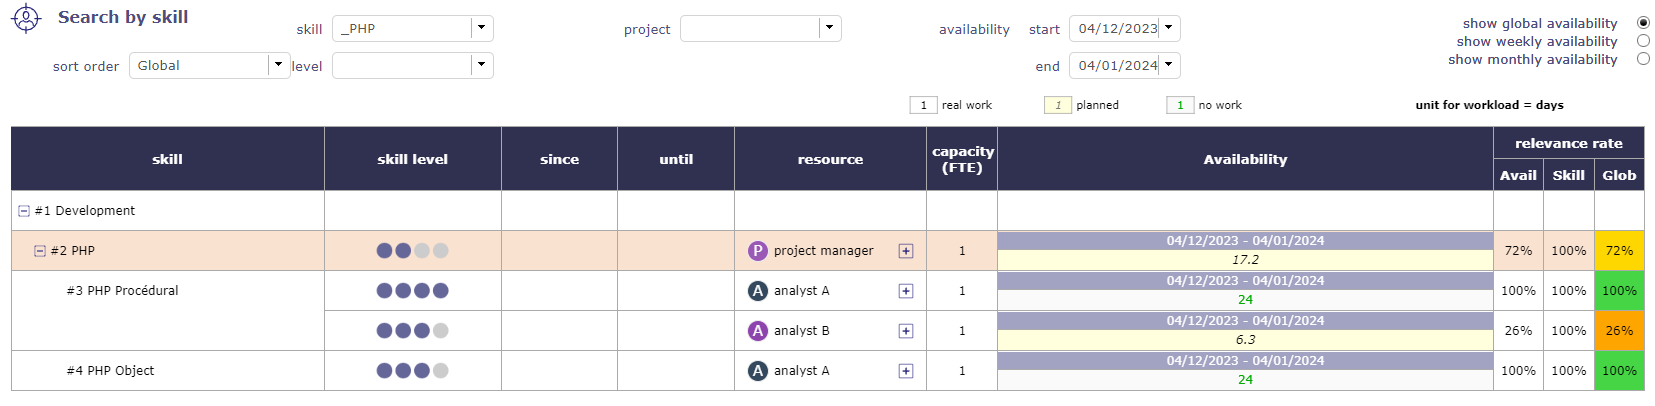Image resolution: width=1655 pixels, height=406 pixels.
Task: Collapse the #2 PHP skill node
Action: [x=40, y=251]
